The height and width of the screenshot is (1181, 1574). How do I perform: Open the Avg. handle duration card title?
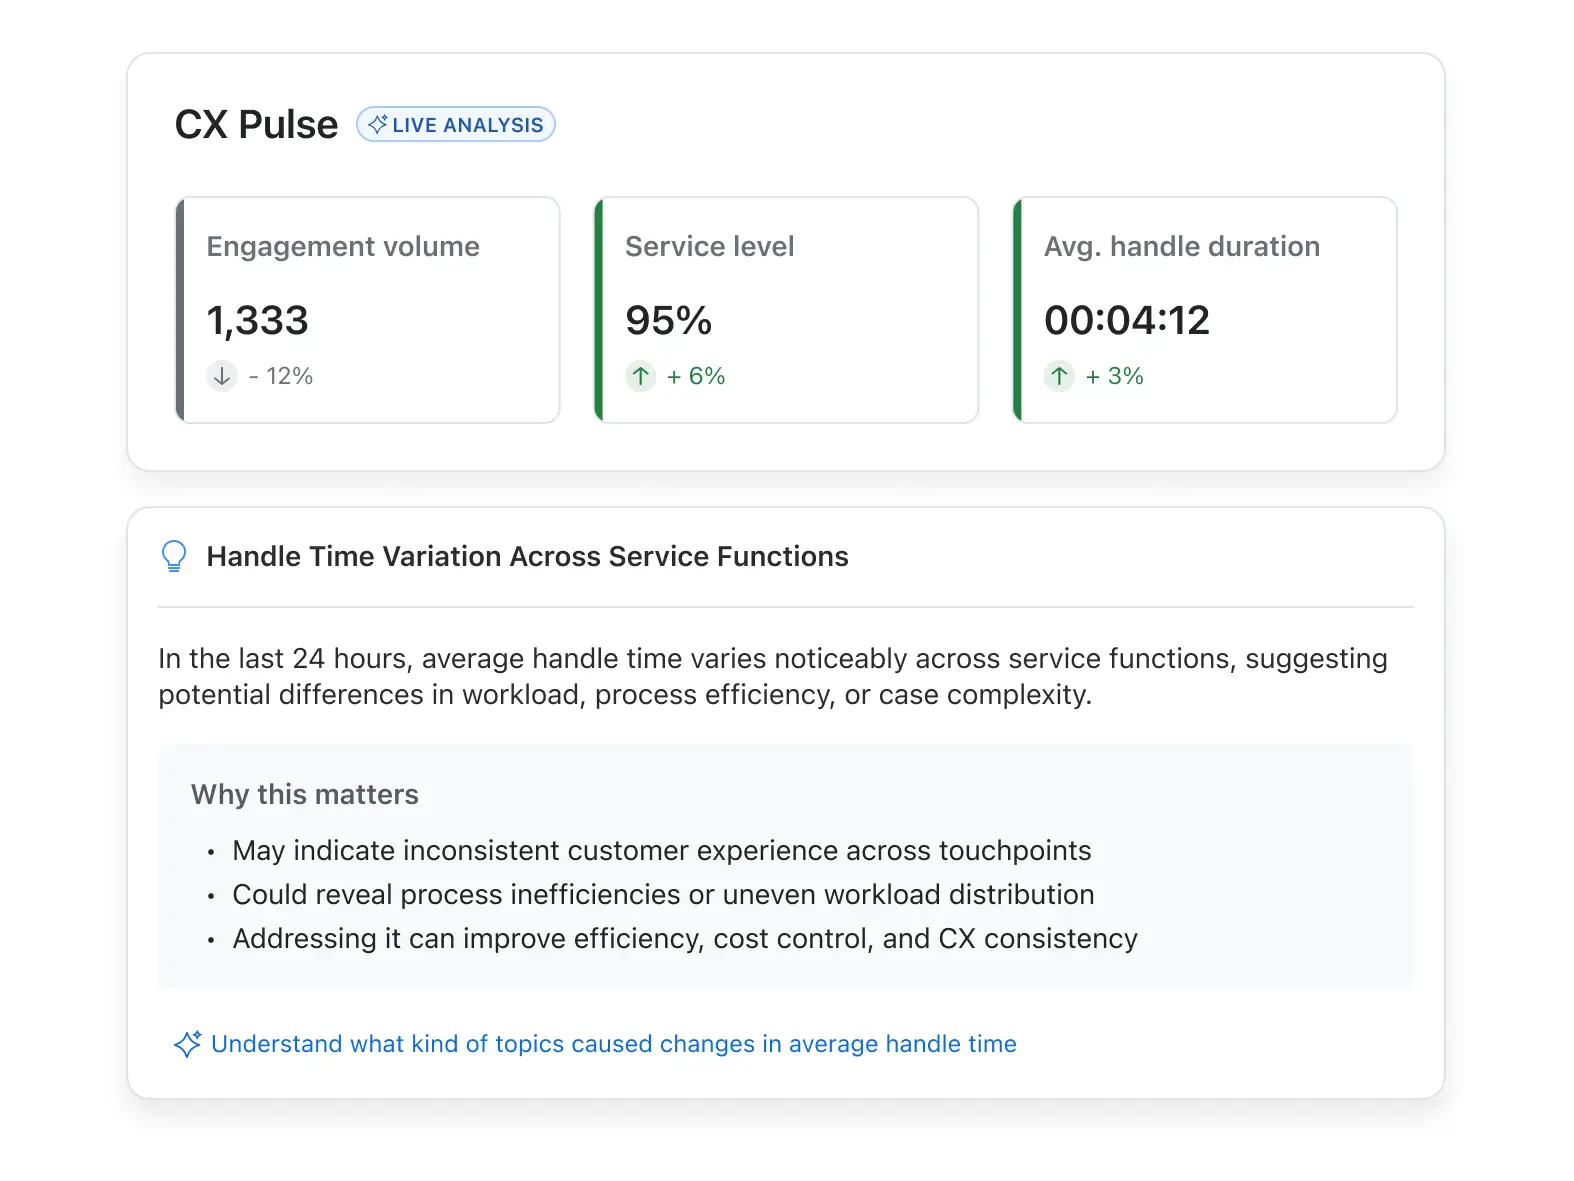(1181, 246)
